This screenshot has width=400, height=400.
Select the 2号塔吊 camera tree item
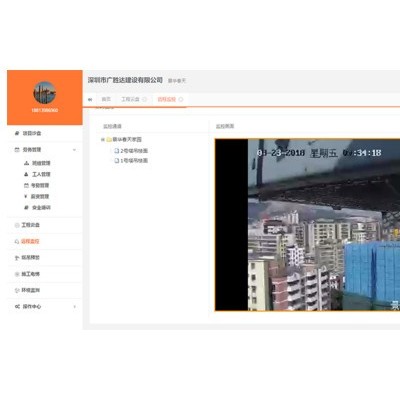pyautogui.click(x=131, y=151)
